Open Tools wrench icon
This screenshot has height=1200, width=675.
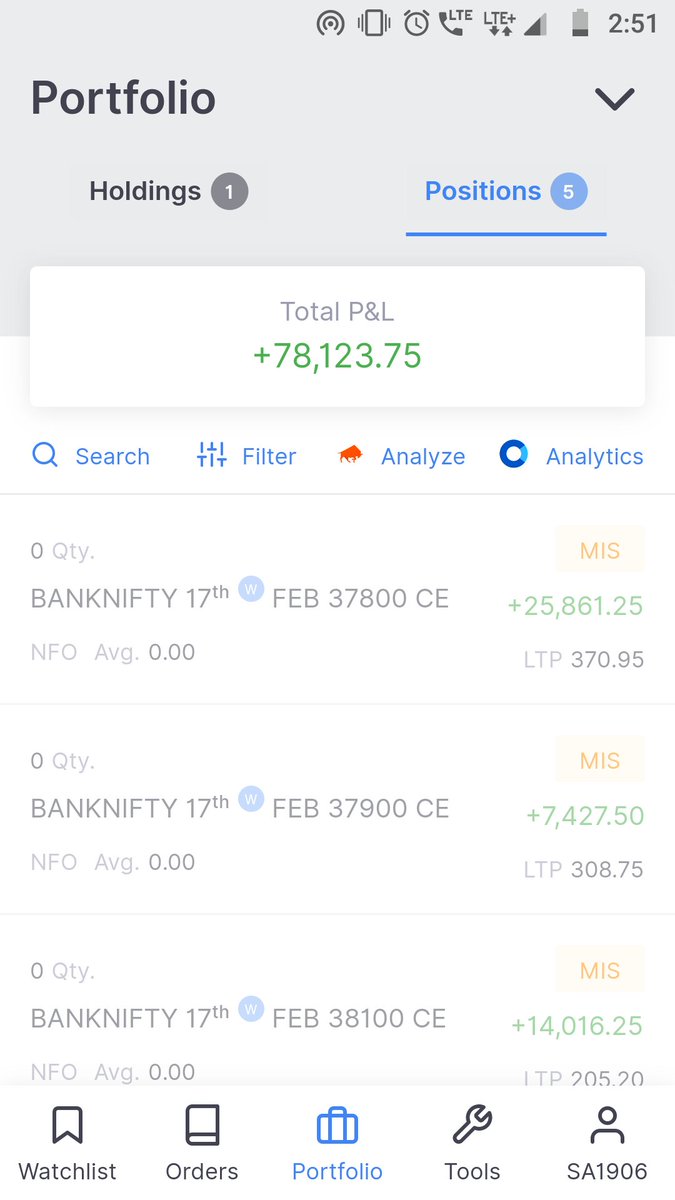tap(472, 1125)
